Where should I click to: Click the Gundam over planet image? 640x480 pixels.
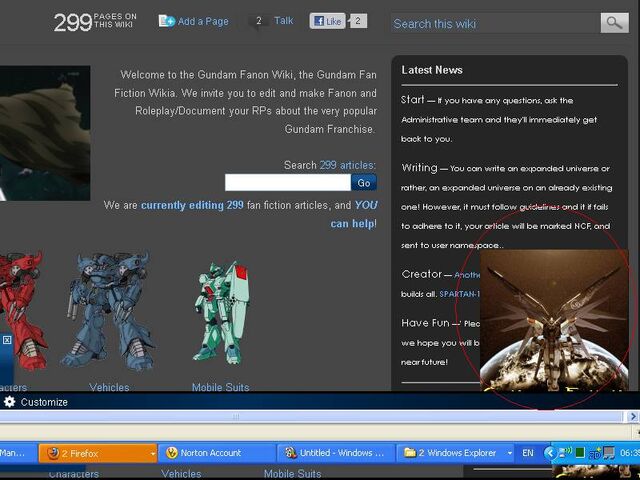point(553,321)
